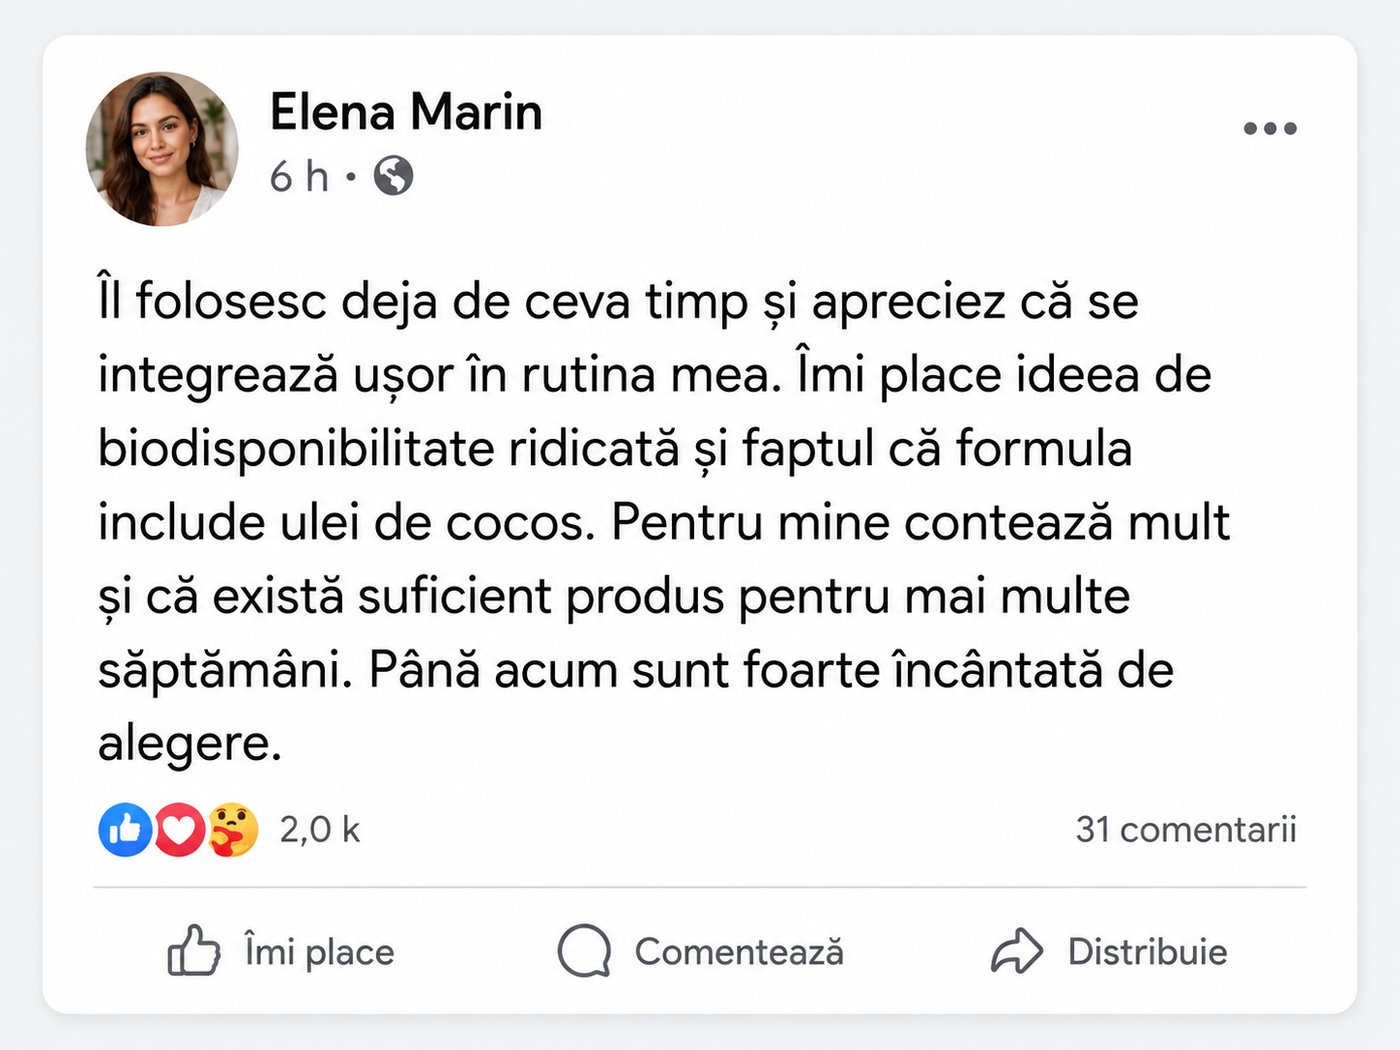Screen dimensions: 1400x1050
Task: Select the care hug emoji reaction
Action: (233, 829)
